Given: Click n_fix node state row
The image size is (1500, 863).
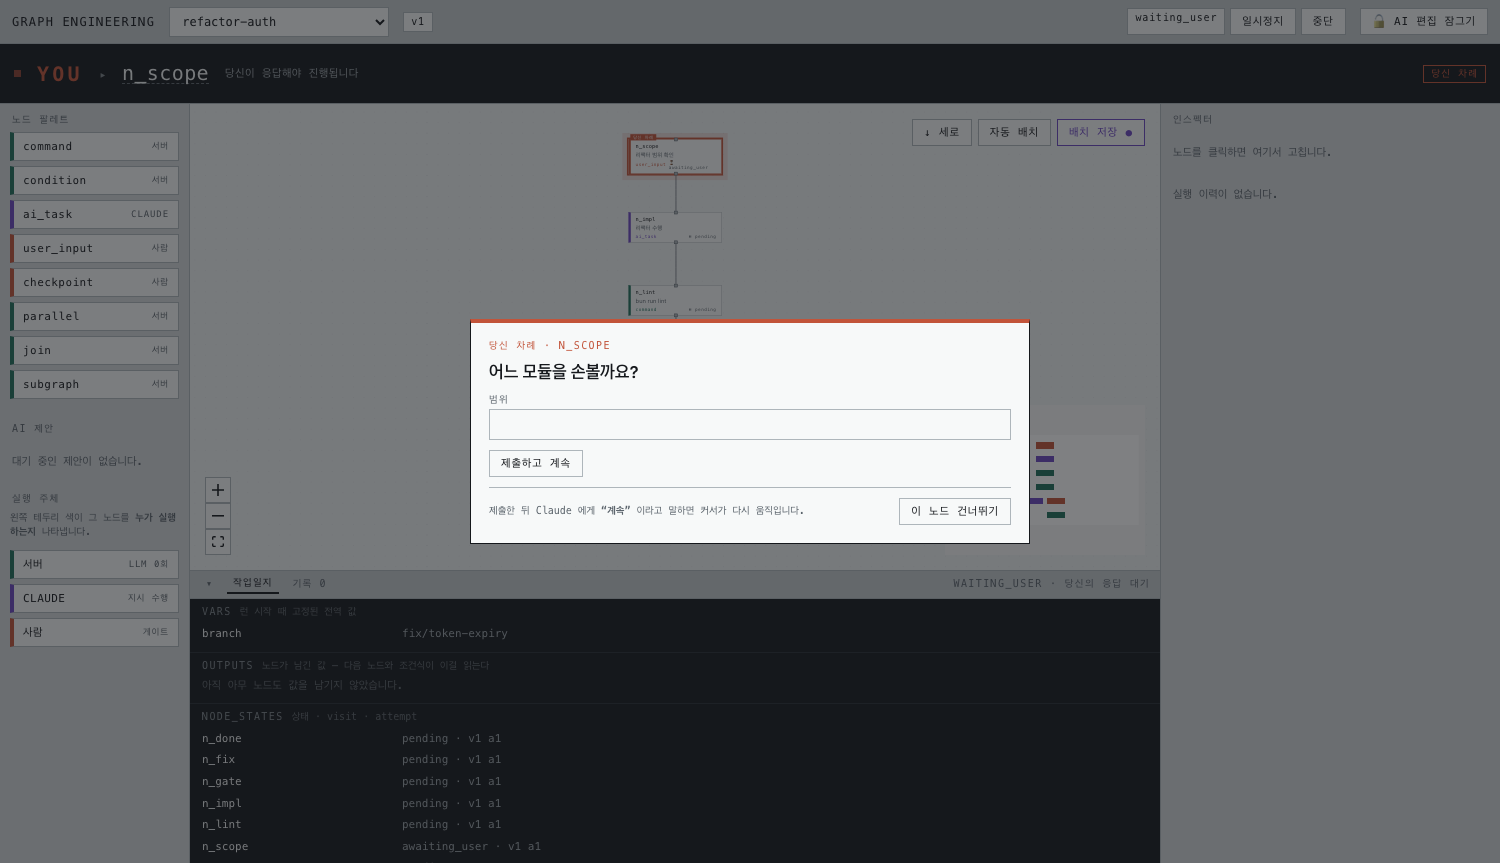Looking at the screenshot, I should (x=675, y=760).
